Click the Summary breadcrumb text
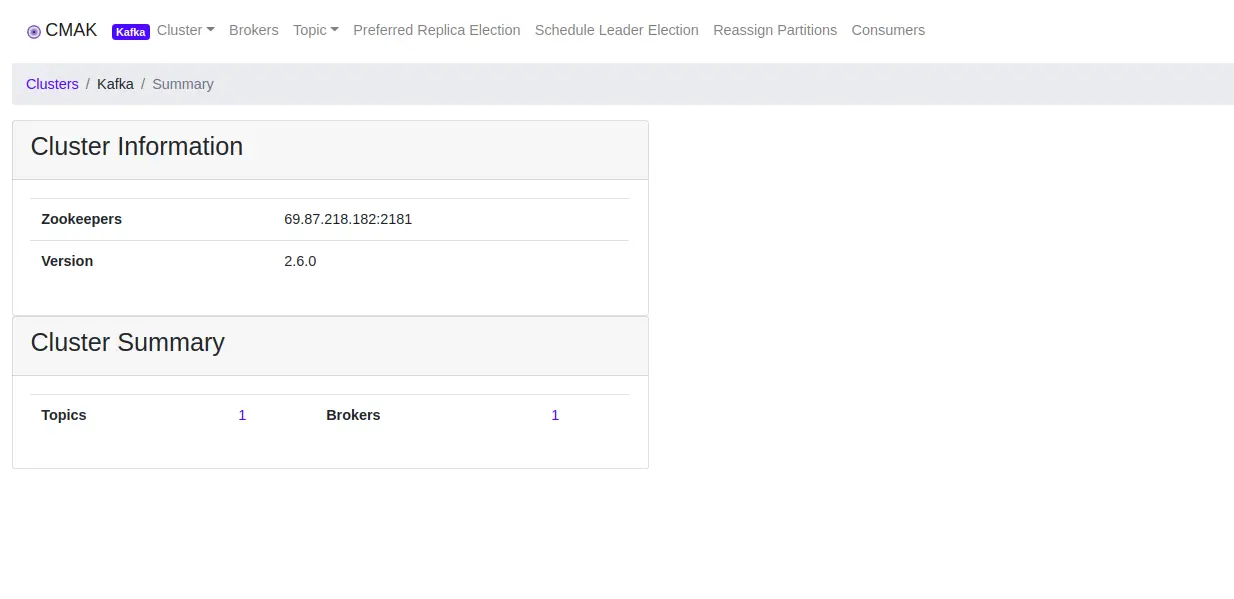The image size is (1234, 599). [183, 84]
